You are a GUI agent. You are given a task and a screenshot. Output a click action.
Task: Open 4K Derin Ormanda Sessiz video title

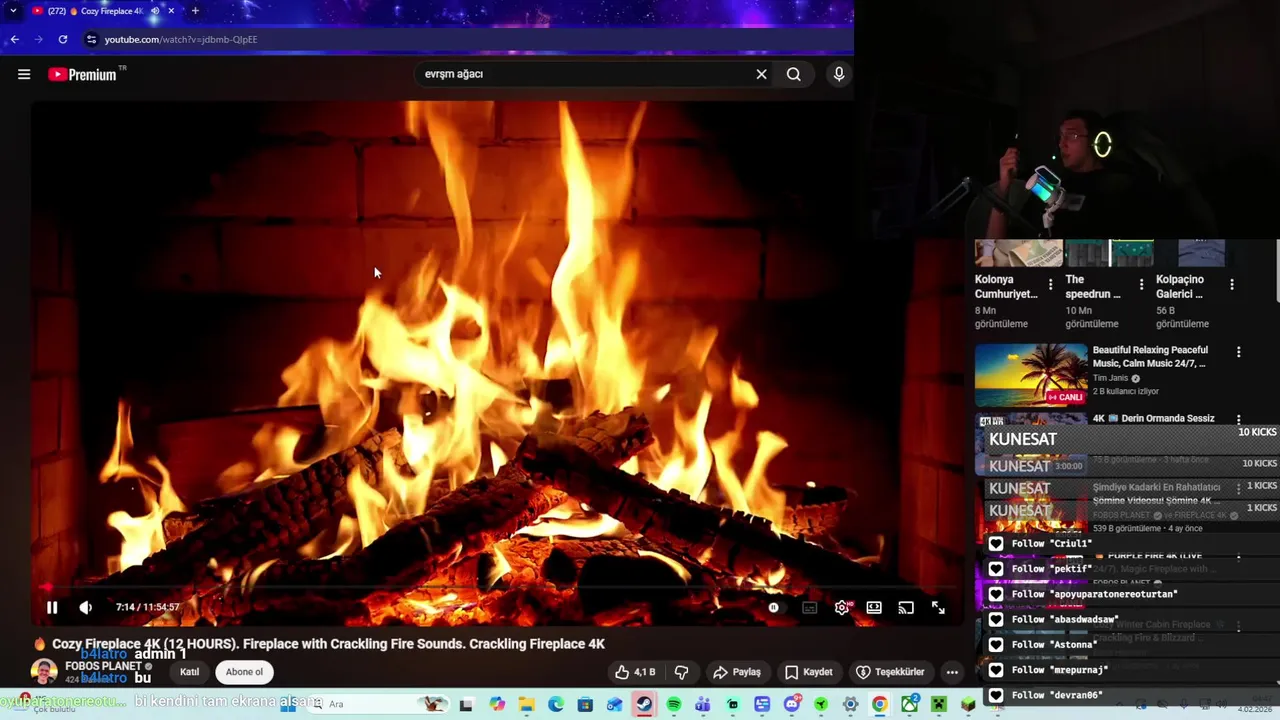pyautogui.click(x=1154, y=418)
